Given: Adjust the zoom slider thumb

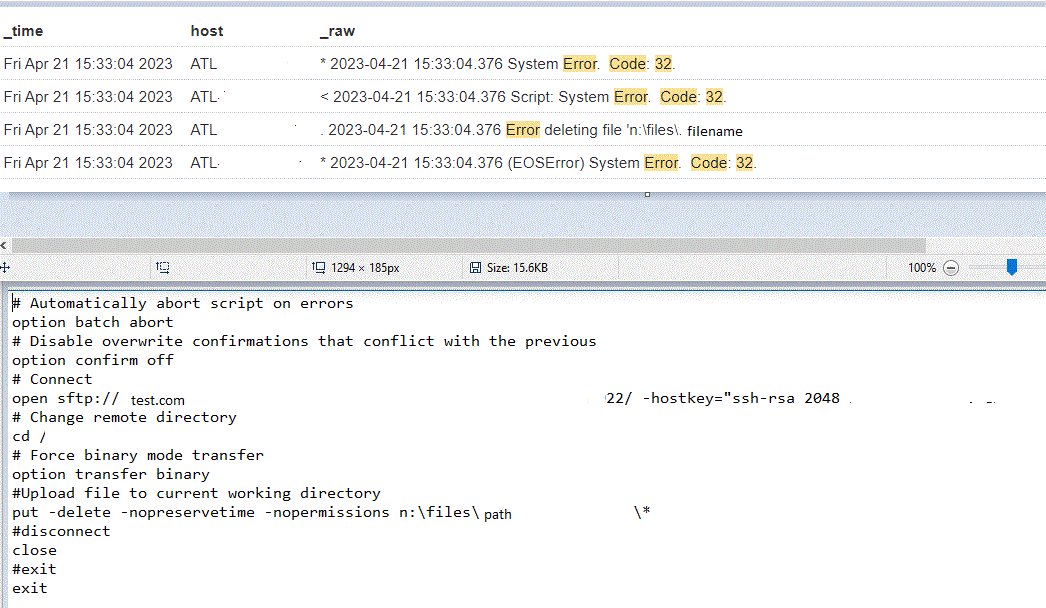Looking at the screenshot, I should 1011,267.
